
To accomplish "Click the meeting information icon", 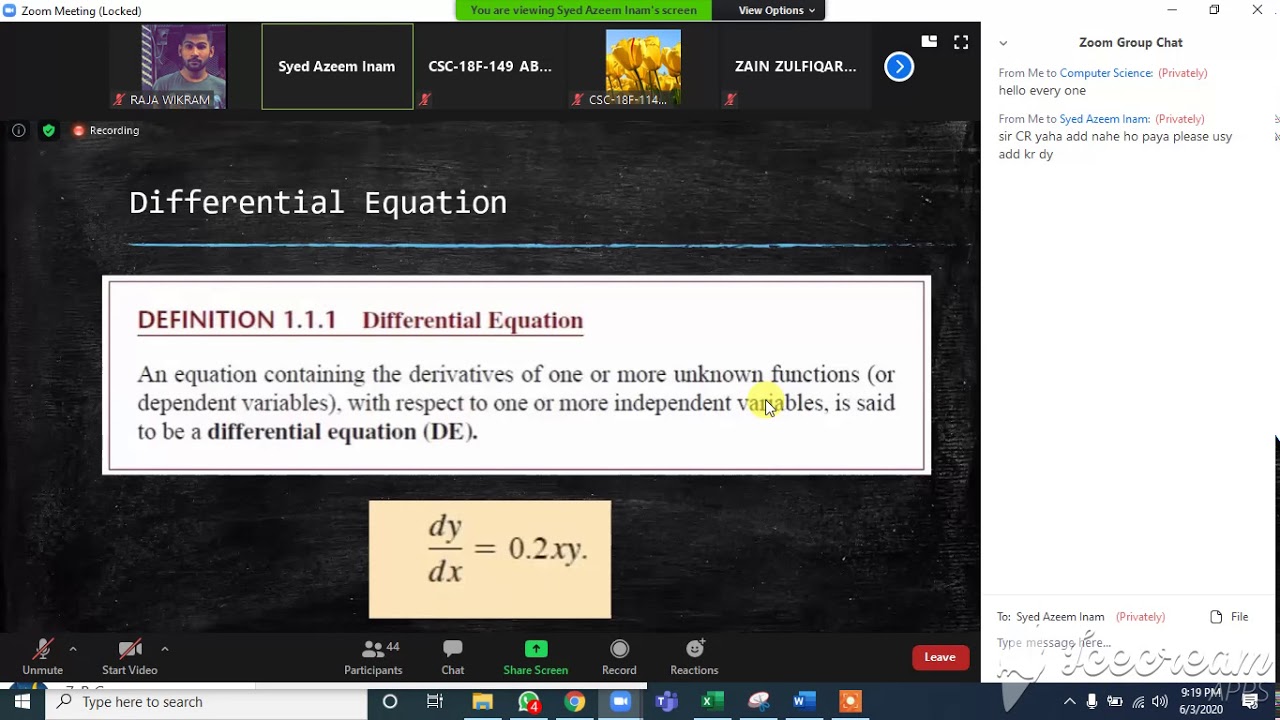I will pos(19,130).
